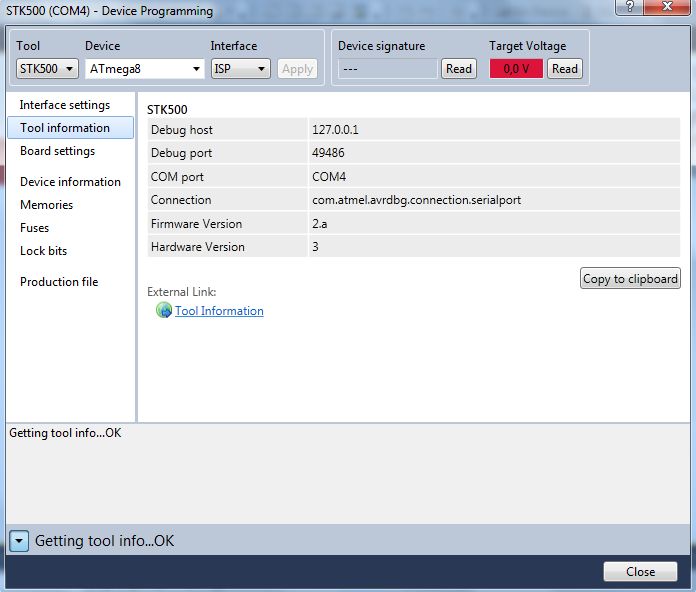Click the Getting tool info...OK log line
Screen dimensions: 696x592
click(65, 433)
